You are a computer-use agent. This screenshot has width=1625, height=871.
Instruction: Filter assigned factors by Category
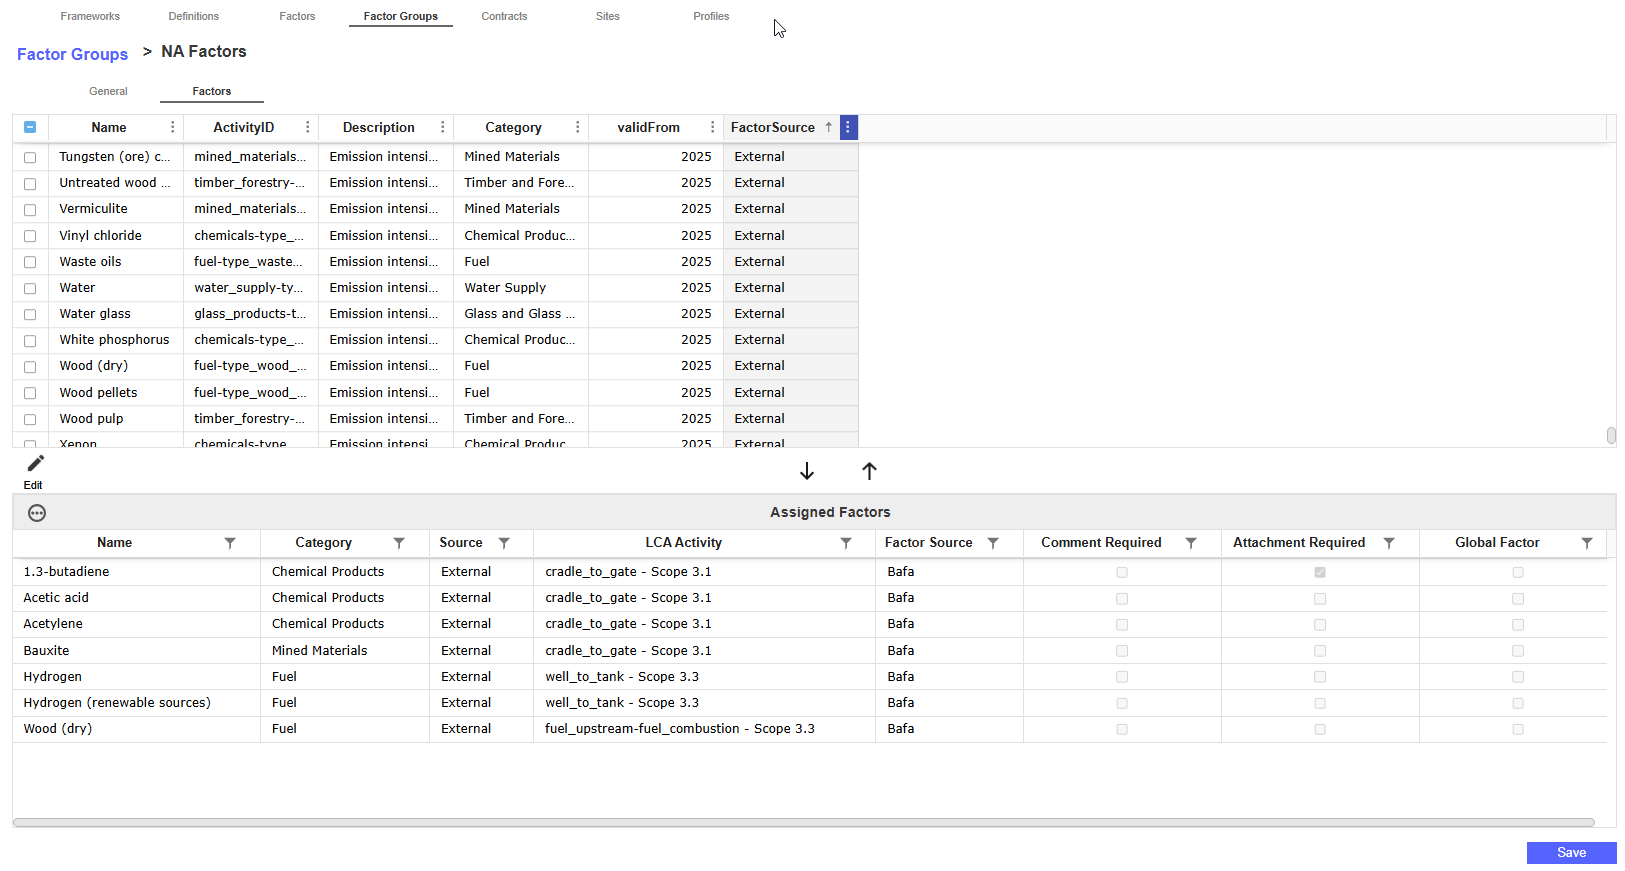[x=399, y=543]
